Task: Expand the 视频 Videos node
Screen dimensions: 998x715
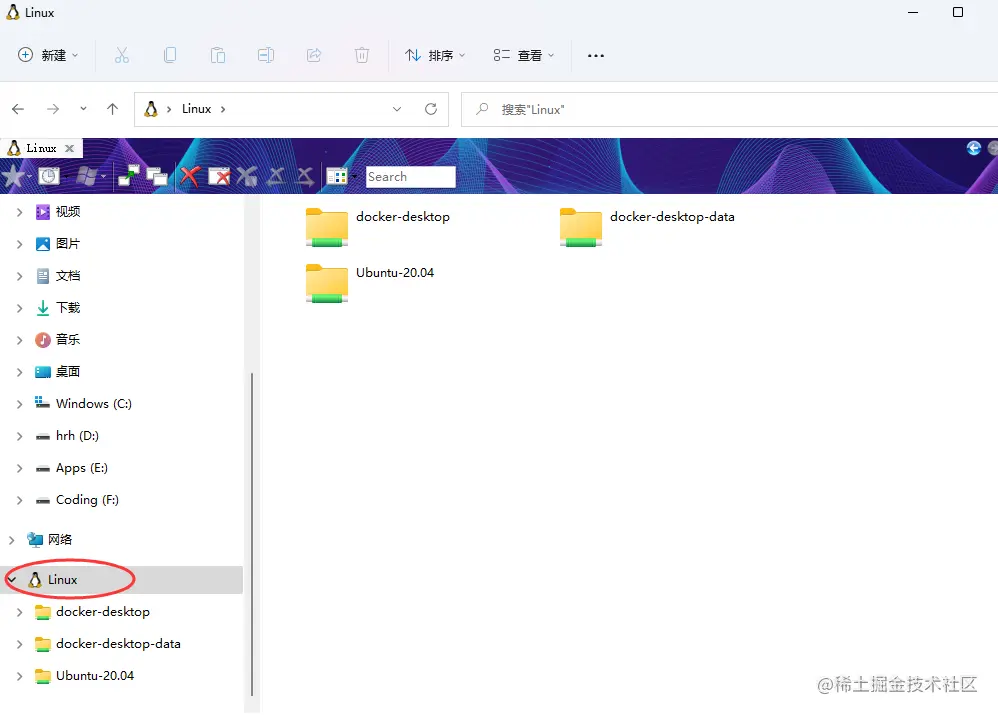Action: [x=19, y=212]
